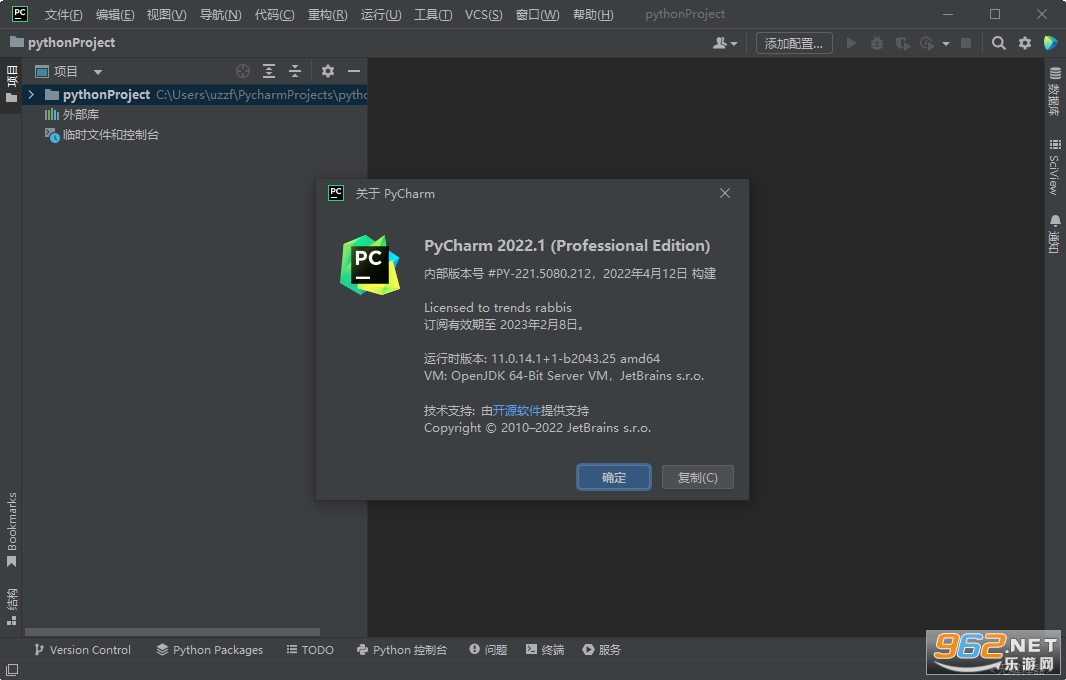This screenshot has width=1066, height=680.
Task: Select the 外部库 tree item
Action: [x=71, y=114]
